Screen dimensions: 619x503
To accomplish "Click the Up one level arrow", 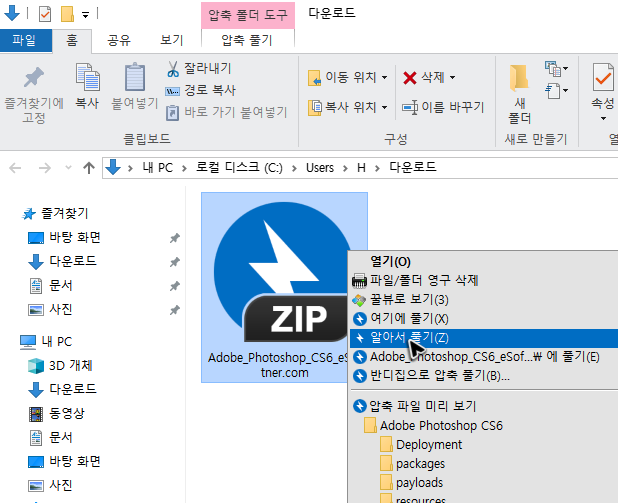I will pyautogui.click(x=89, y=168).
